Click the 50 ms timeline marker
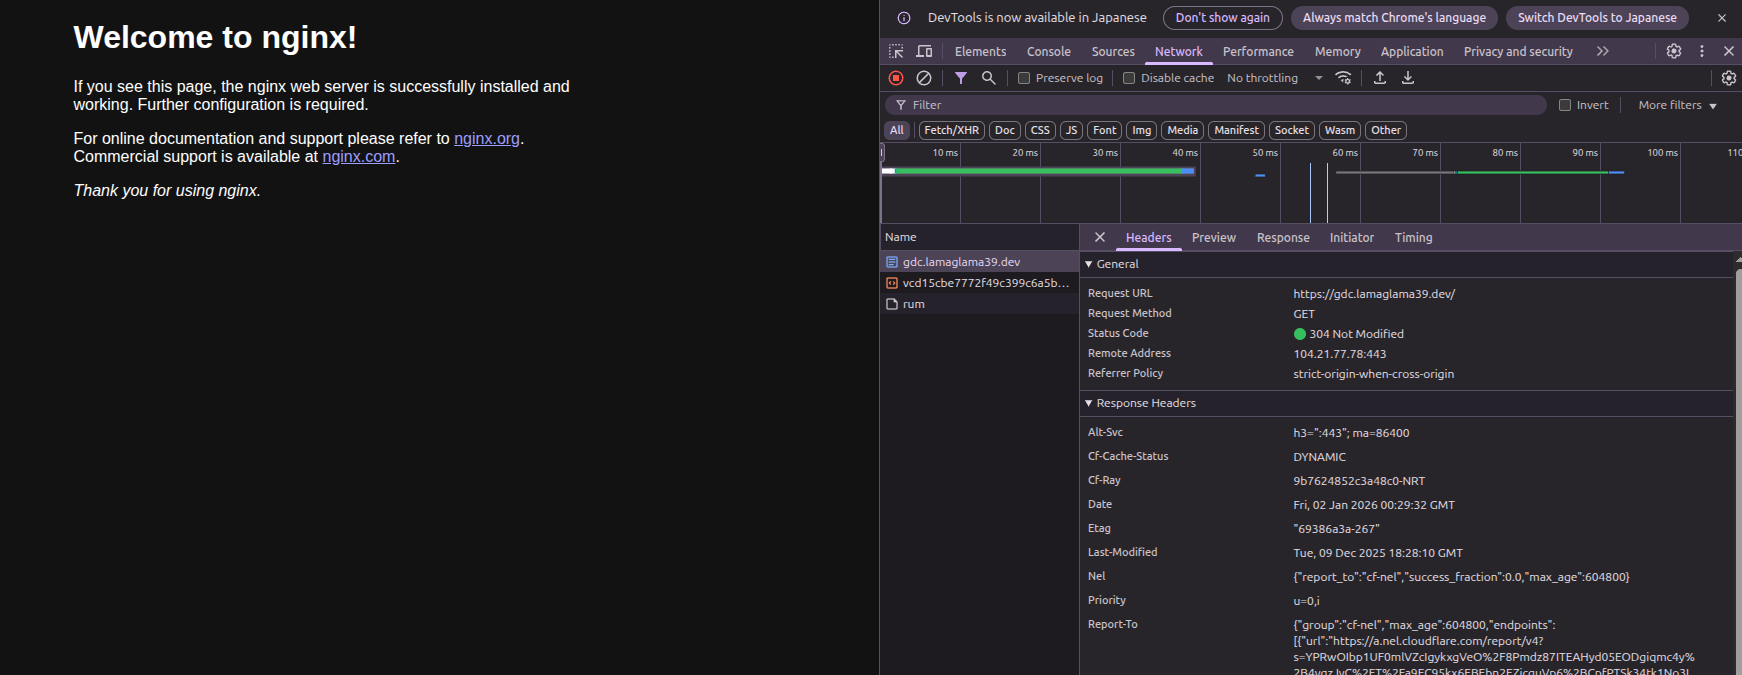The height and width of the screenshot is (675, 1742). [x=1264, y=153]
